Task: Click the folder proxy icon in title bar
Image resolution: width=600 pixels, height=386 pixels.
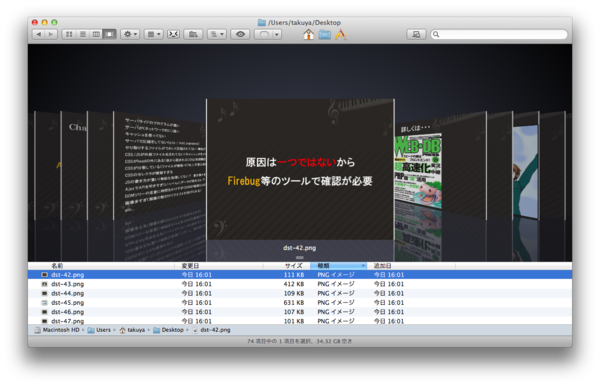Action: 262,23
